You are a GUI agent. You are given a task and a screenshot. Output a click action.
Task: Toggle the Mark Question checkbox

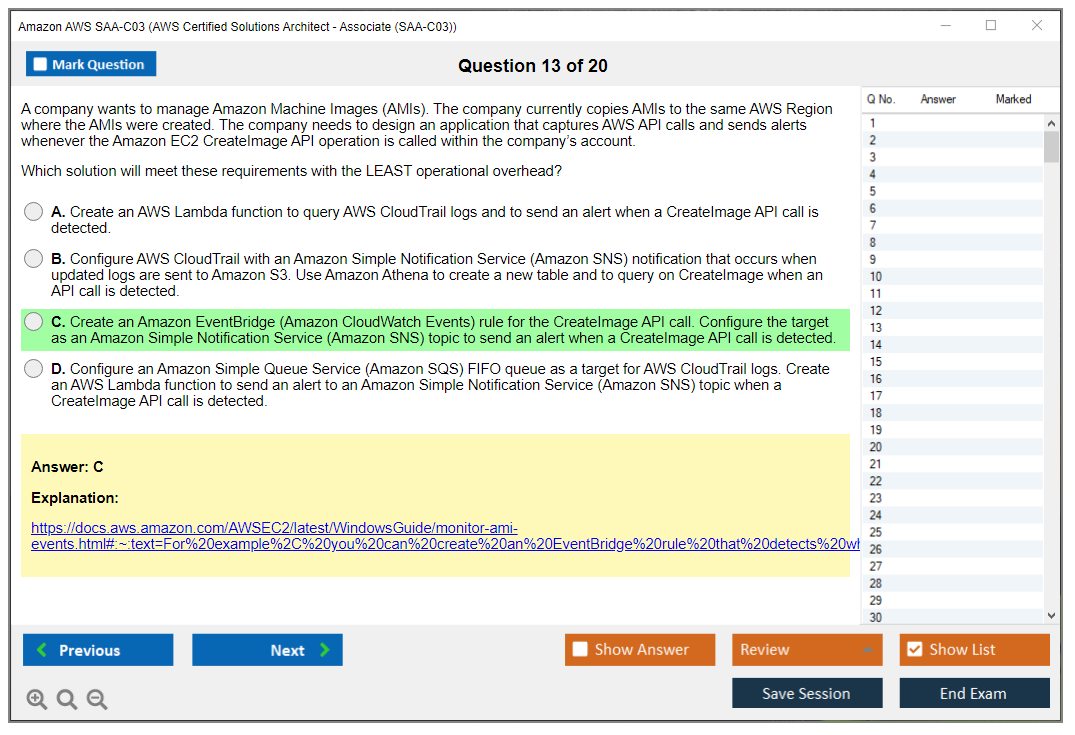41,65
